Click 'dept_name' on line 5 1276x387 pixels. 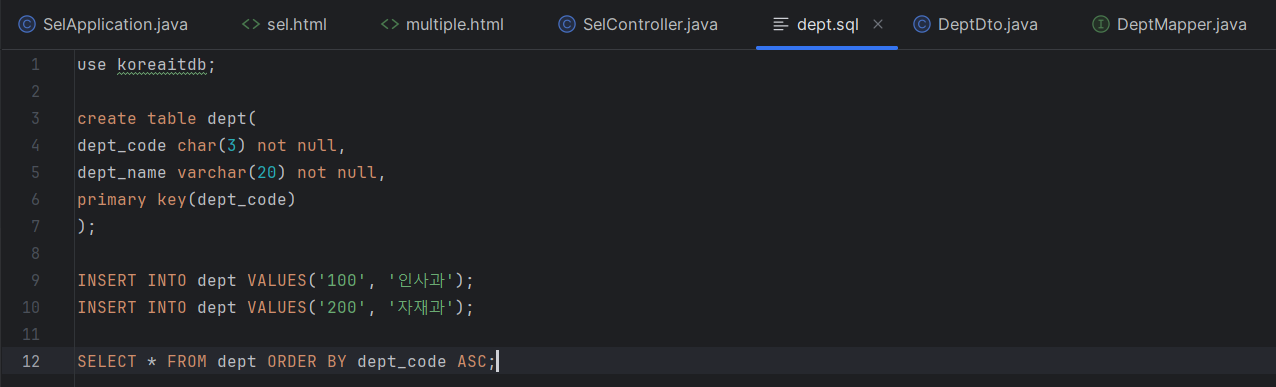pyautogui.click(x=122, y=172)
